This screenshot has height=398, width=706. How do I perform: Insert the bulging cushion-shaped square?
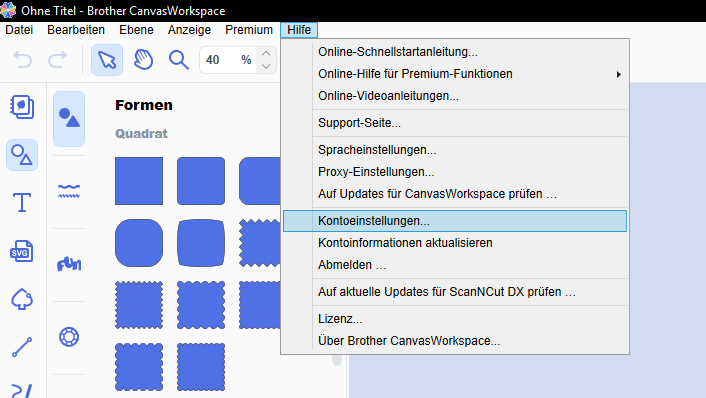[201, 243]
